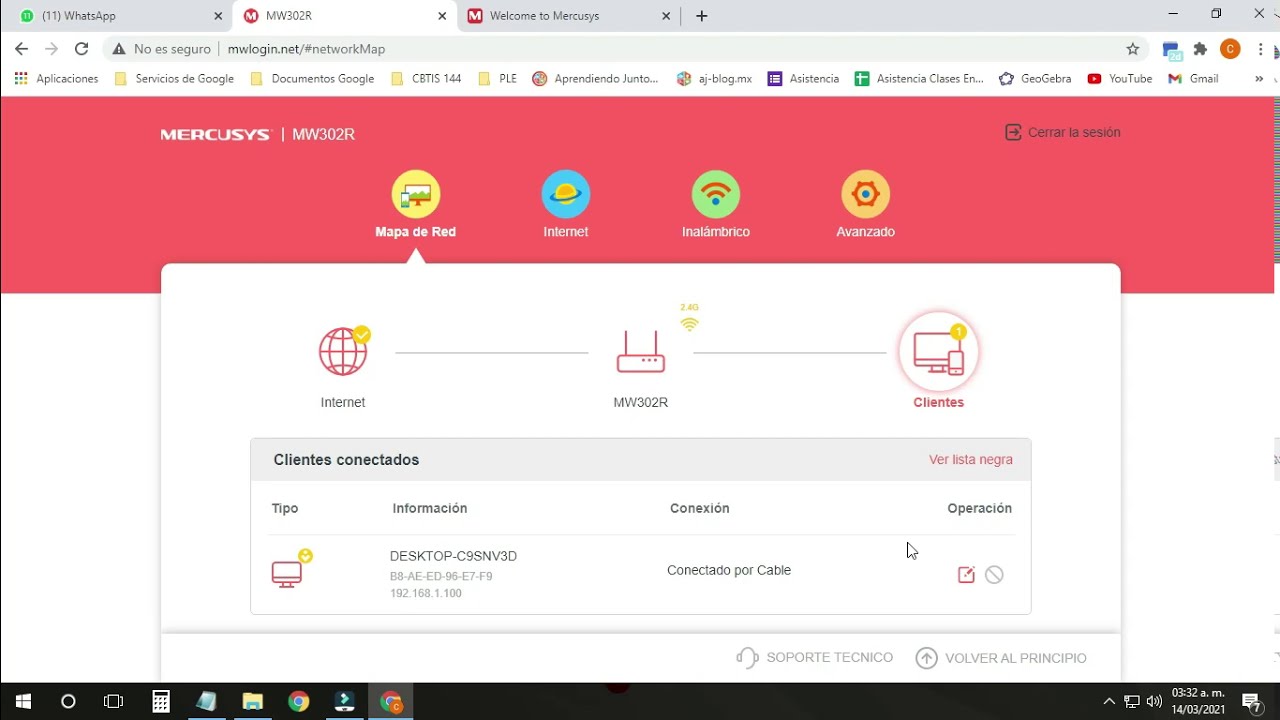Switch to the WhatsApp browser tab
The image size is (1280, 720).
120,16
